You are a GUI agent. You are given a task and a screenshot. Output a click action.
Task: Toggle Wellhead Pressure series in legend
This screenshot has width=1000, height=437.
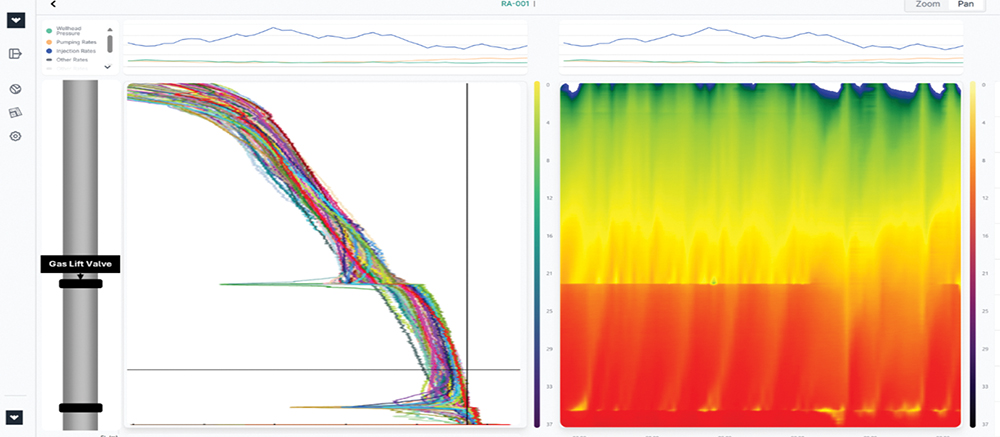coord(74,30)
